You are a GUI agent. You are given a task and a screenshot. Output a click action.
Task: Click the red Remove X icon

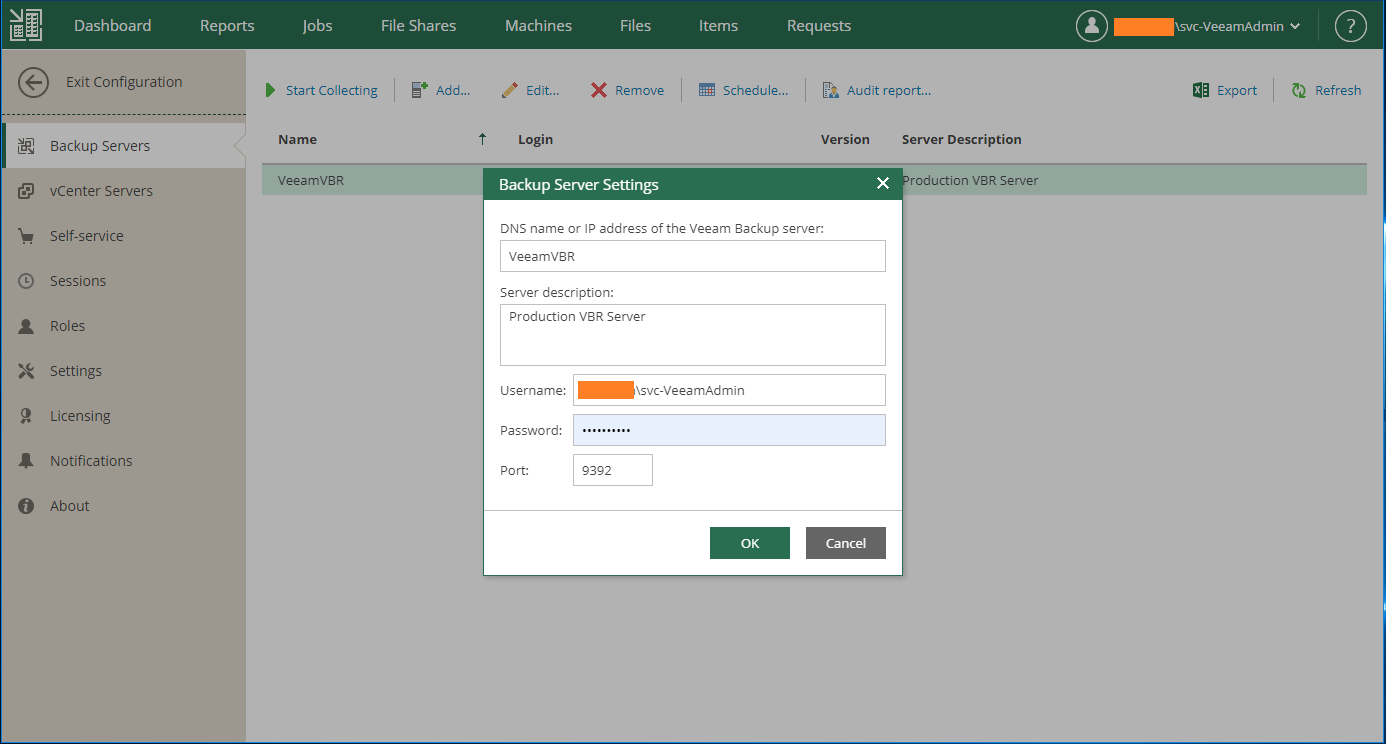(599, 90)
